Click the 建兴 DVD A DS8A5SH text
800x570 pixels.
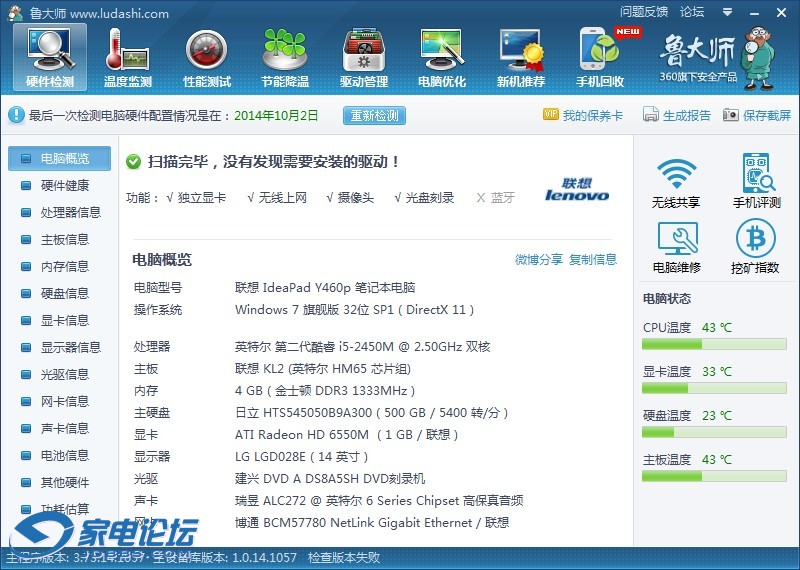point(330,479)
